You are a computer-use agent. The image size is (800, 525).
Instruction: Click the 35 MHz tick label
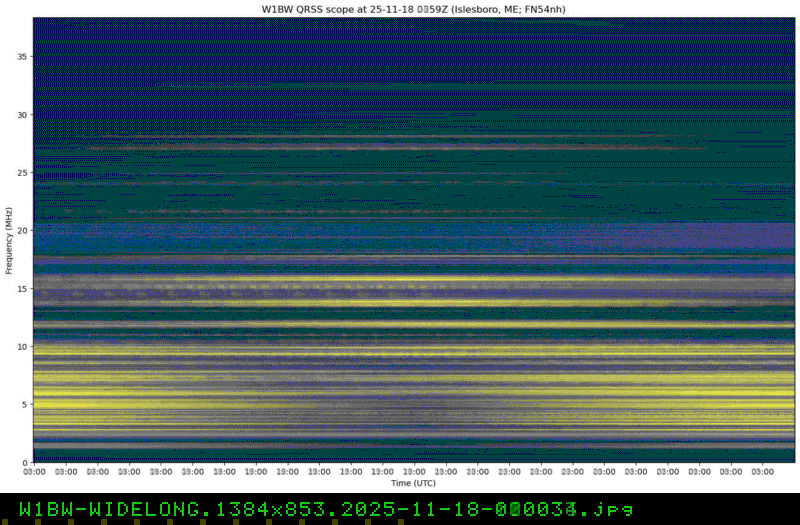click(22, 57)
